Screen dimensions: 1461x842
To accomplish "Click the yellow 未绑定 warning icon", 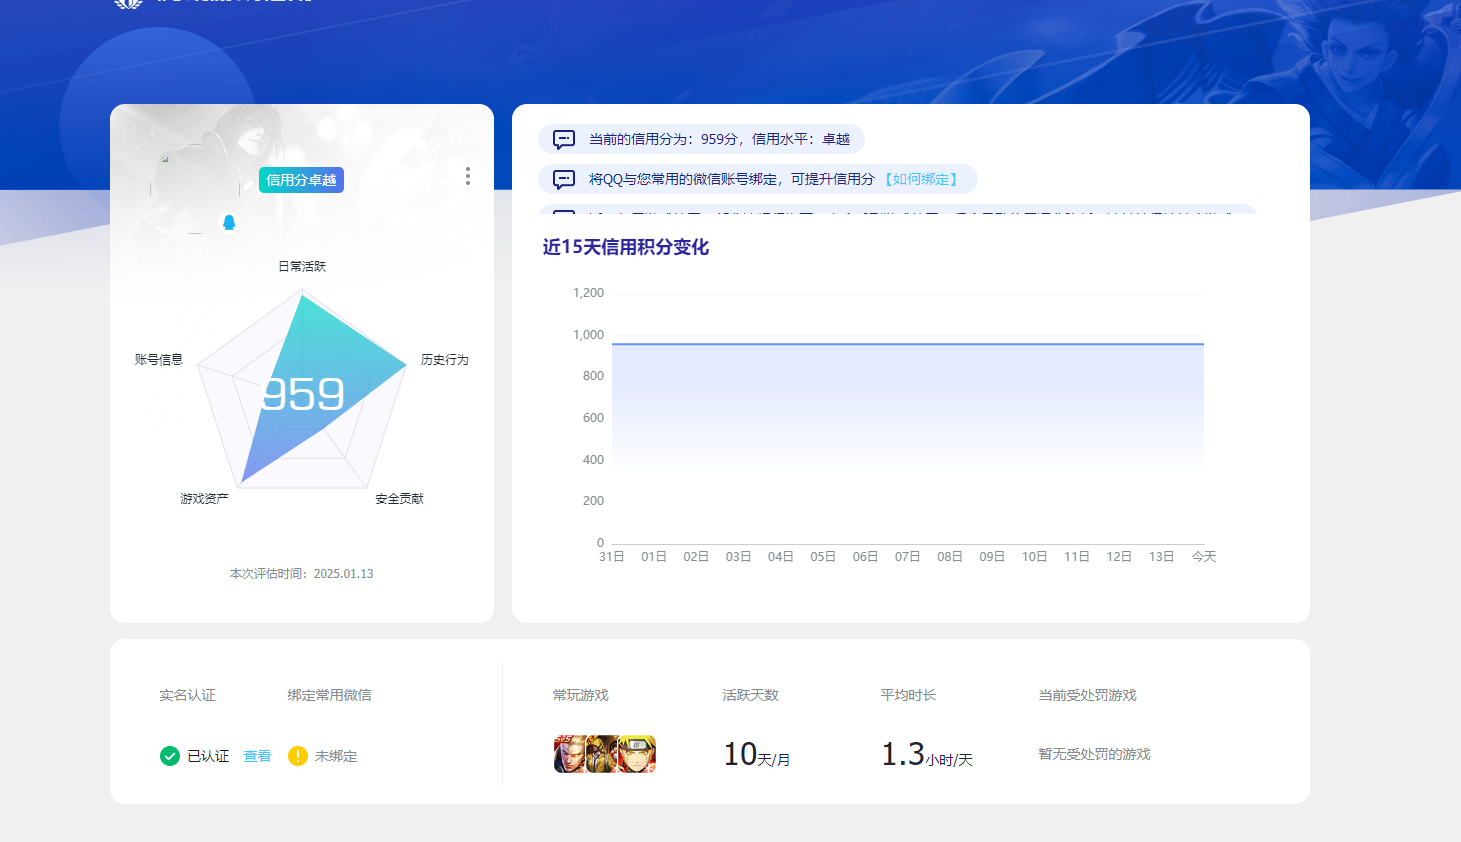I will coord(298,756).
